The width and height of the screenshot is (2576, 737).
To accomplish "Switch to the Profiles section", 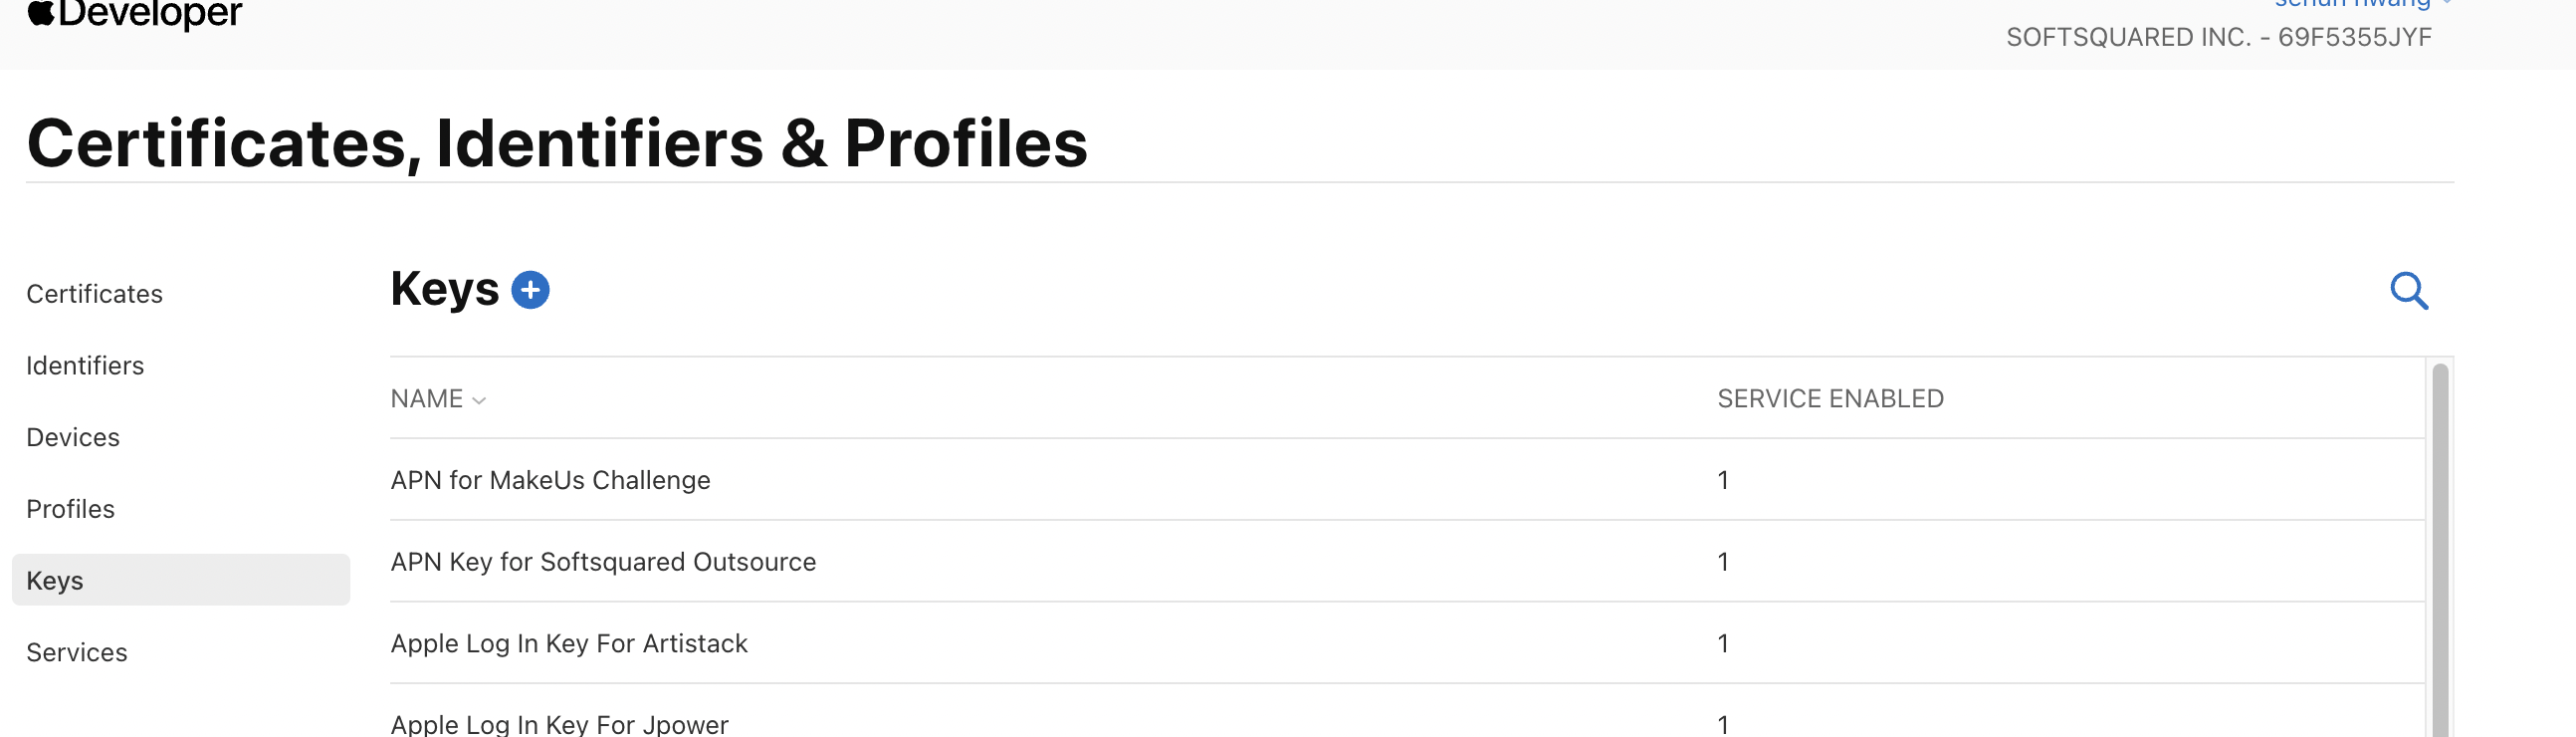I will pyautogui.click(x=70, y=509).
